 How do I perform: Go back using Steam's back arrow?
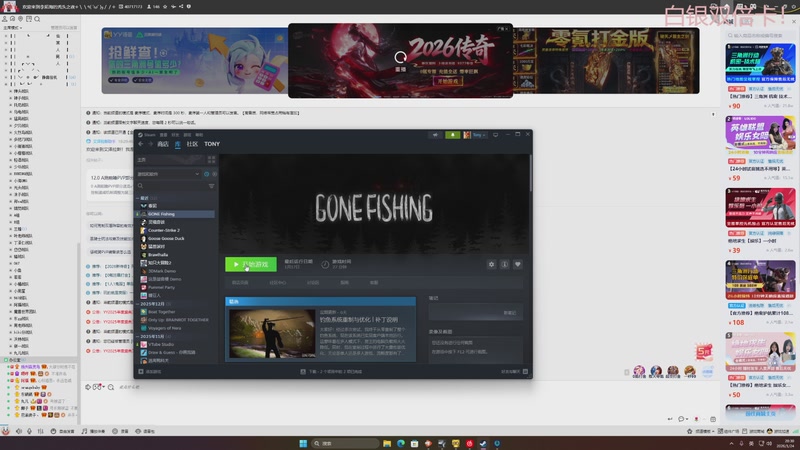141,144
